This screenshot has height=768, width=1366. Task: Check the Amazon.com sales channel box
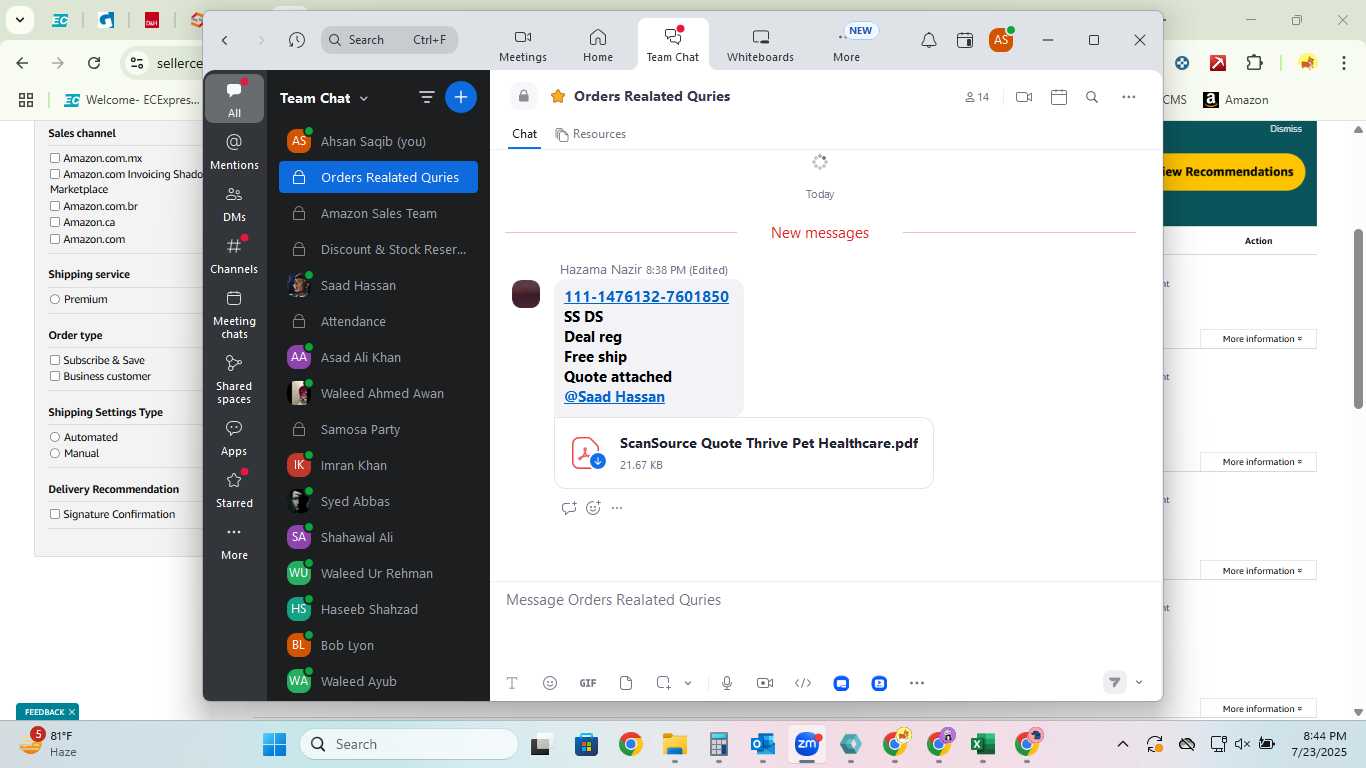point(55,239)
